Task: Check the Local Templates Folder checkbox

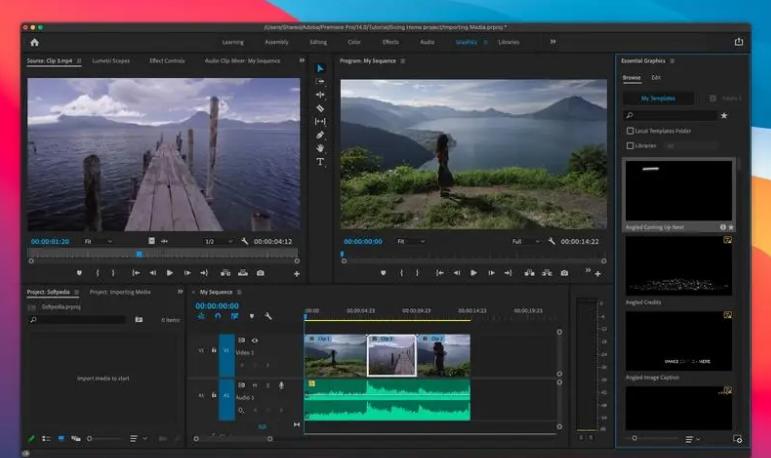Action: coord(629,131)
